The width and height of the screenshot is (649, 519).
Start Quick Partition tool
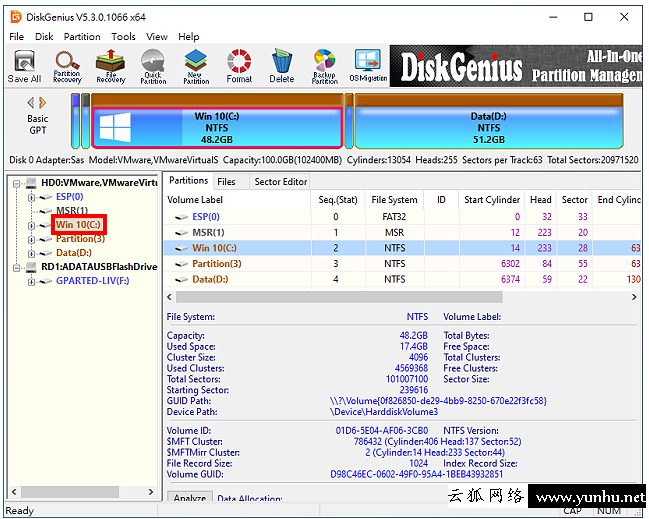click(153, 67)
